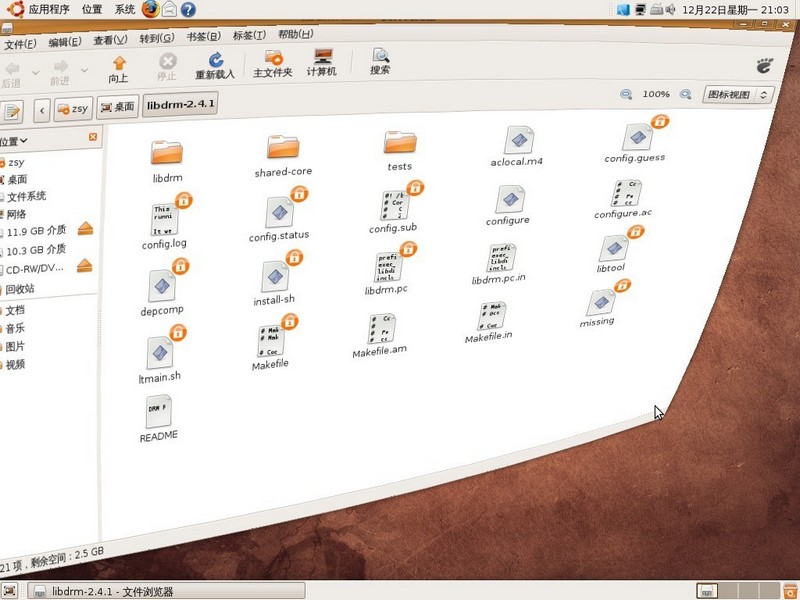Open the 书签(B) menu
Image resolution: width=800 pixels, height=600 pixels.
pos(203,37)
